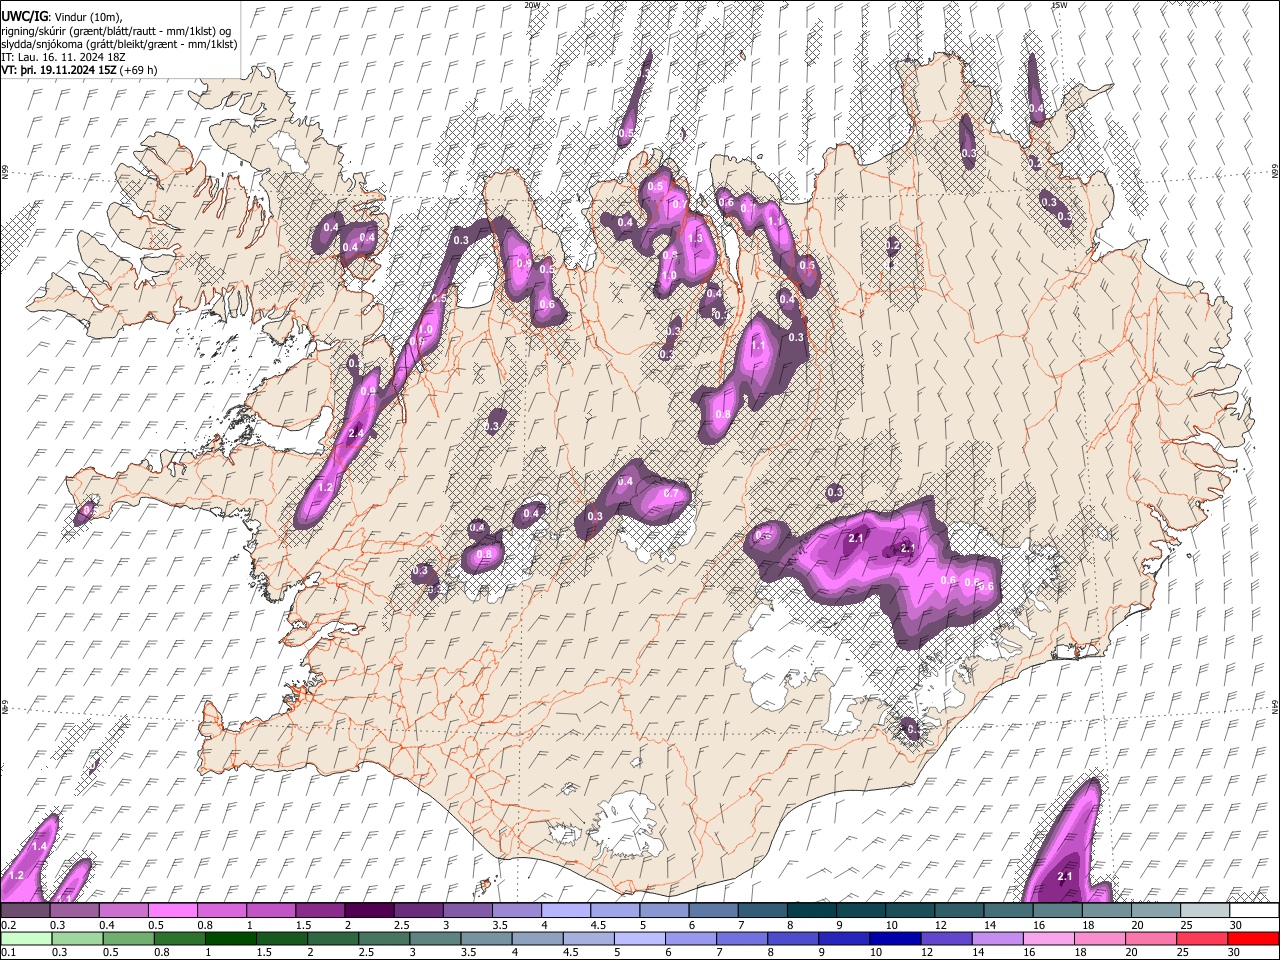Click the 'UWC/IG: Vindur (10m),' title text
This screenshot has width=1280, height=960.
pos(61,16)
